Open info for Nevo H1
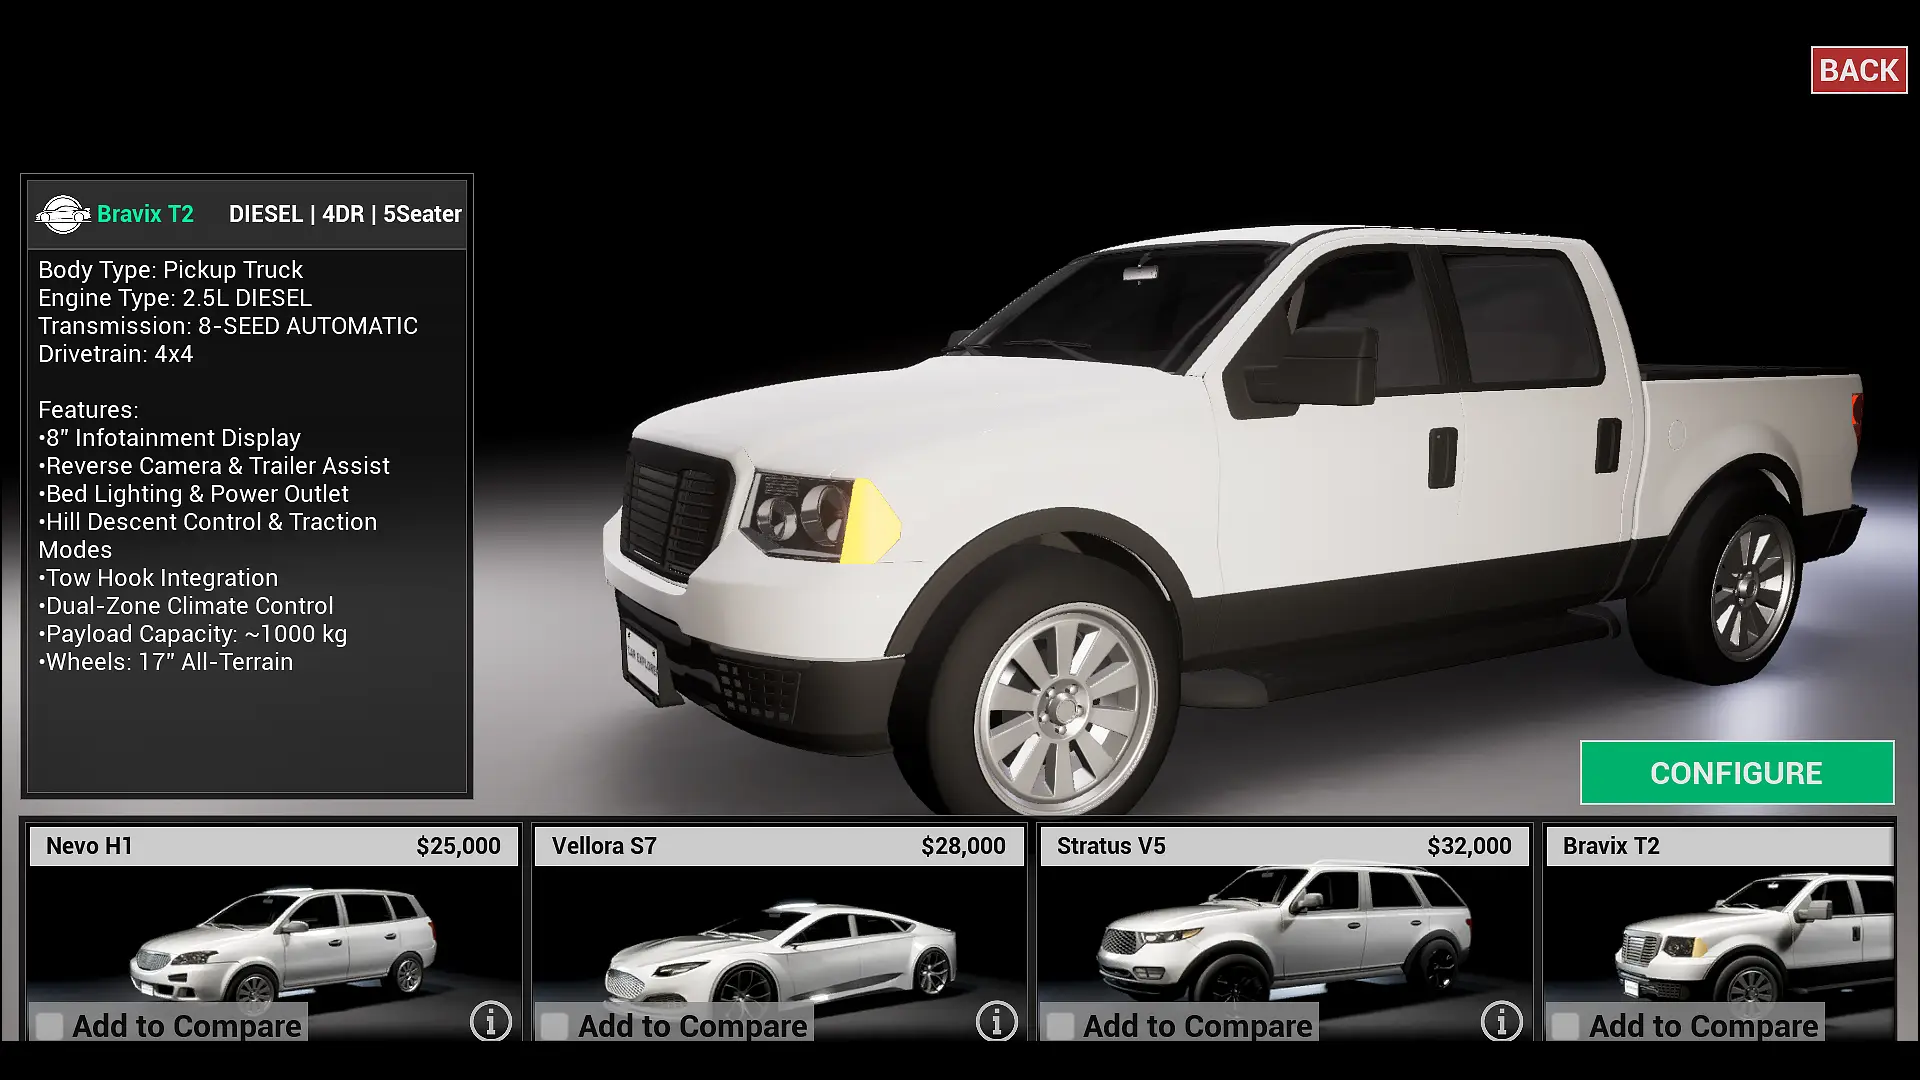The image size is (1920, 1080). pos(490,1021)
